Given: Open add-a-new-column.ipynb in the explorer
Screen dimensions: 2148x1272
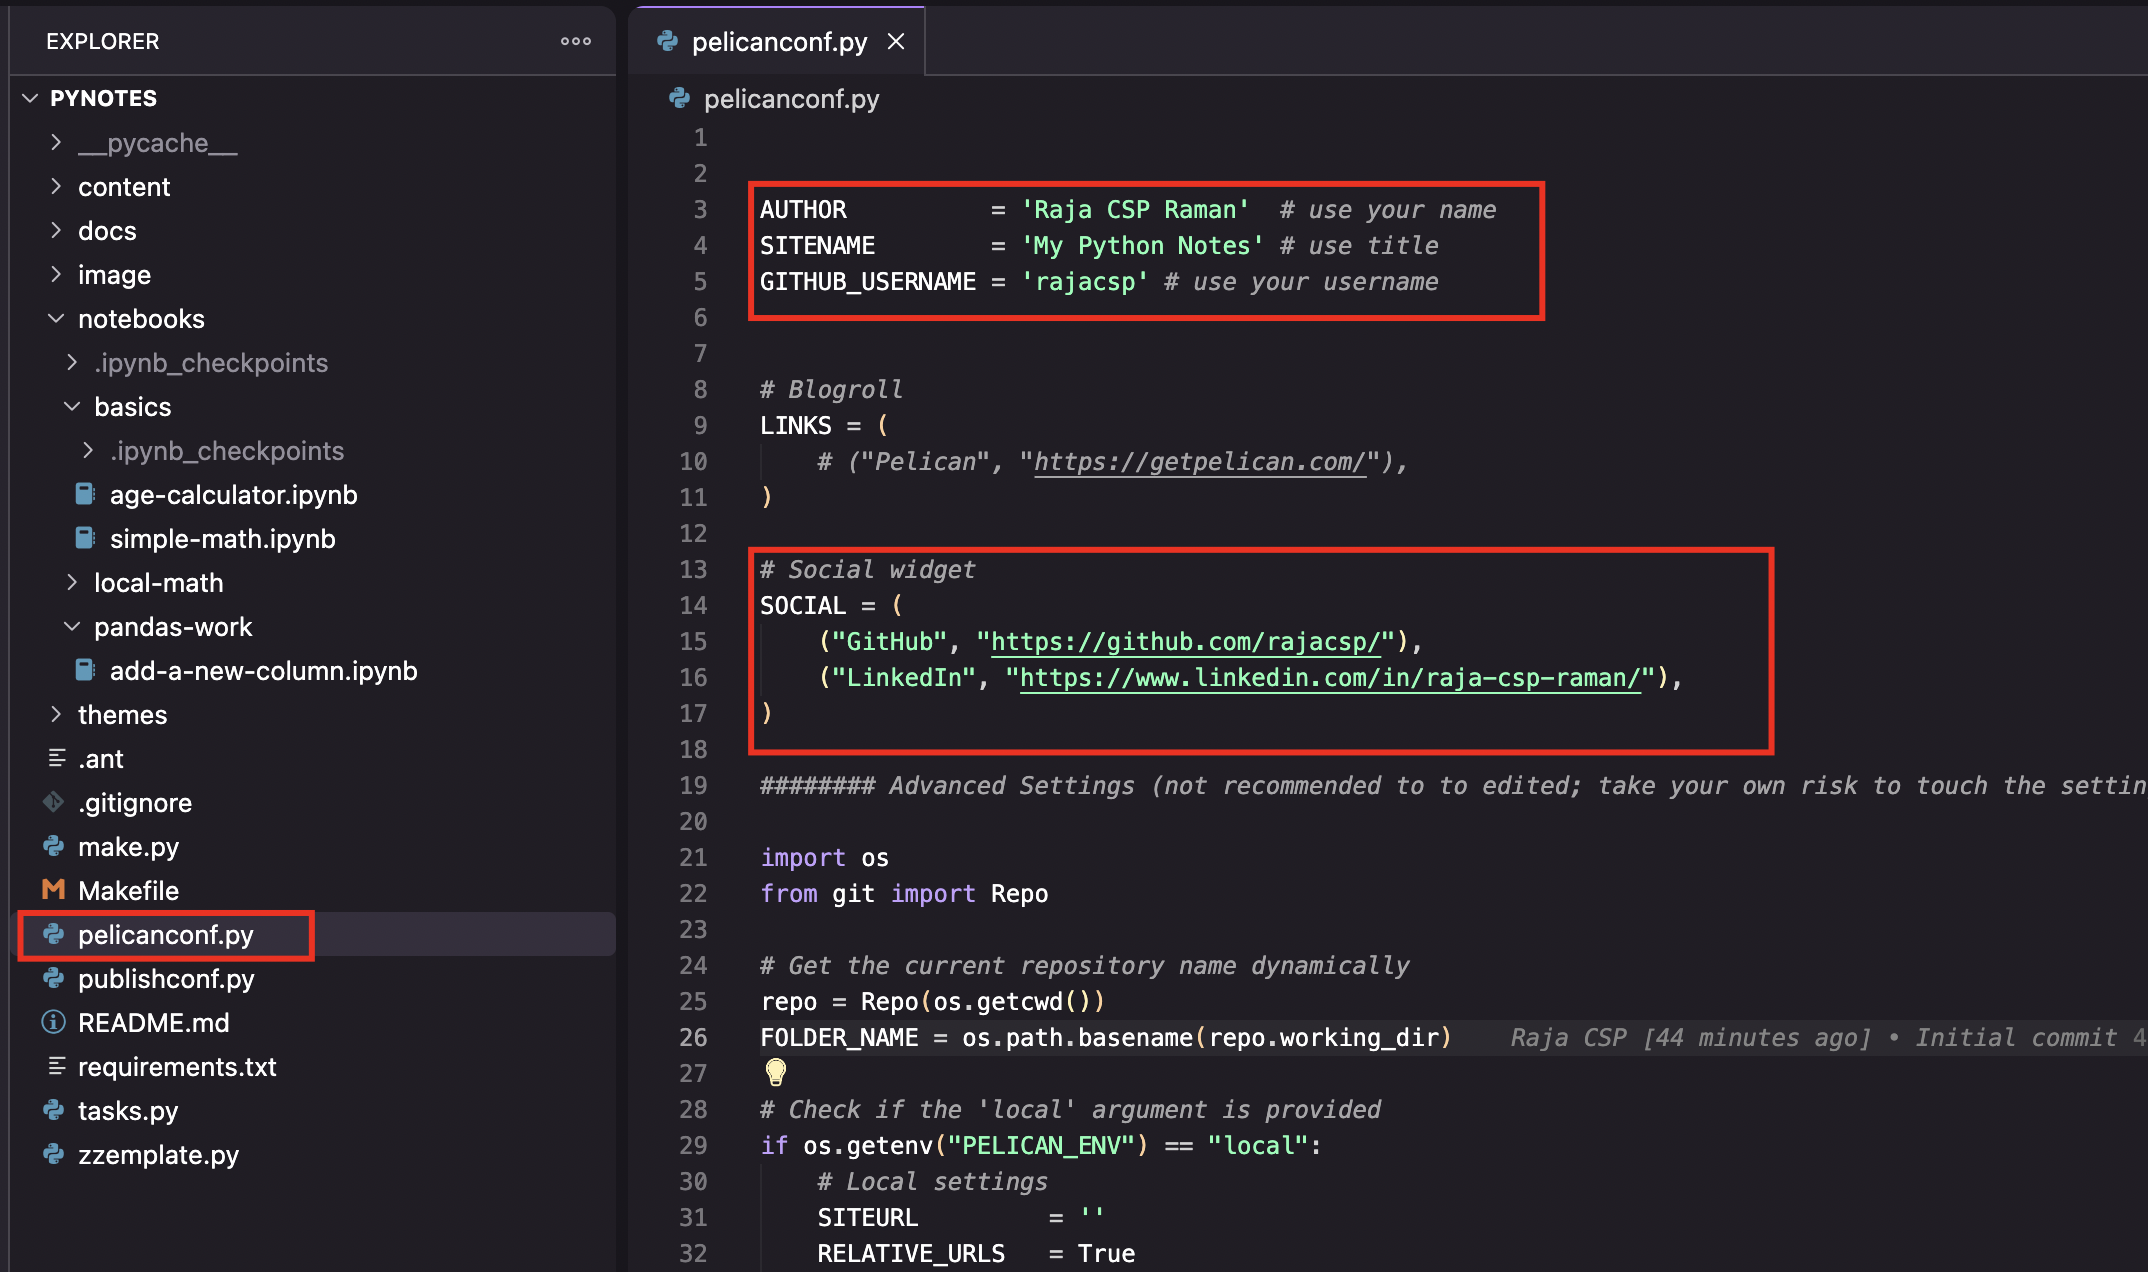Looking at the screenshot, I should click(263, 670).
